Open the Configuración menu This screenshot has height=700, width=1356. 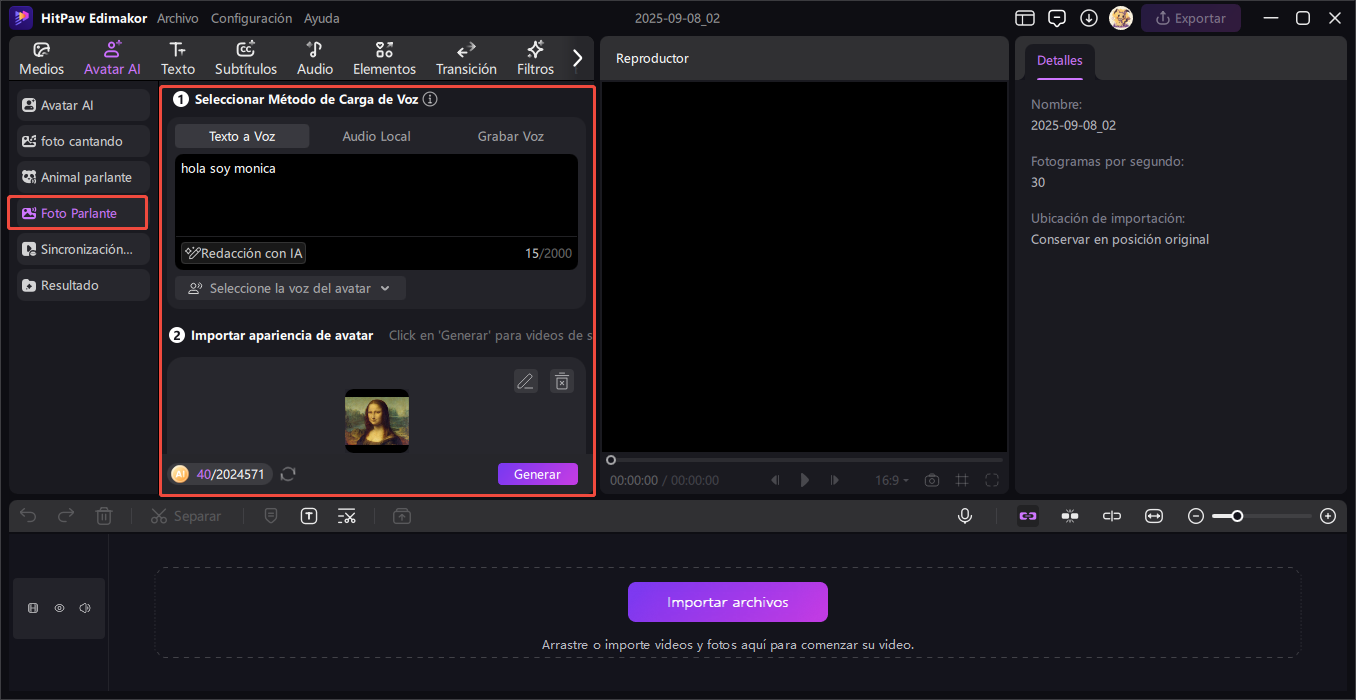coord(252,18)
